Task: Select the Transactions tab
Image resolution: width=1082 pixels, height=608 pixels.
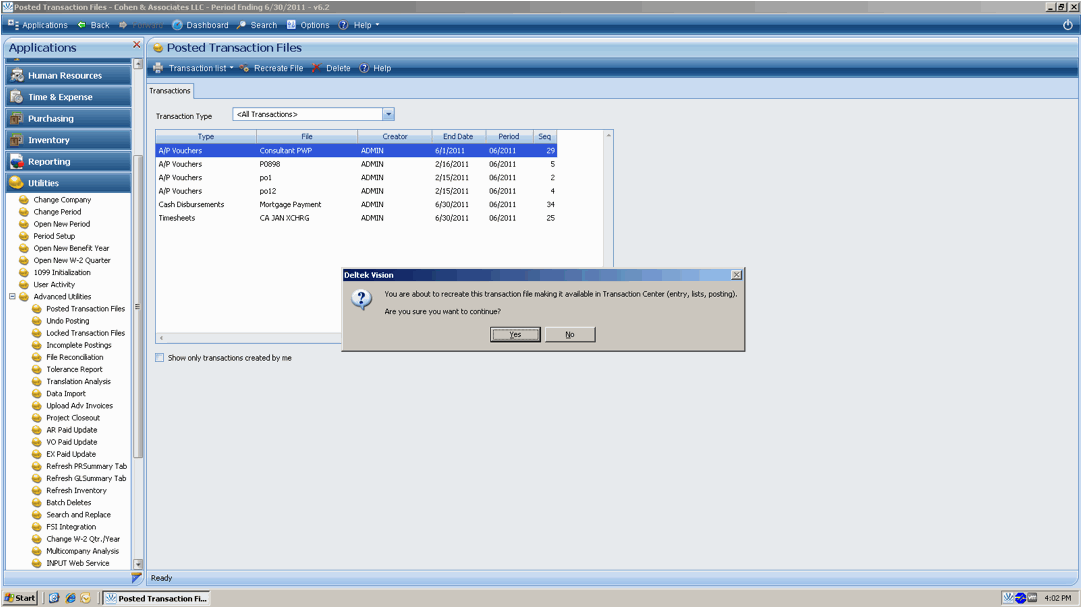Action: [170, 91]
